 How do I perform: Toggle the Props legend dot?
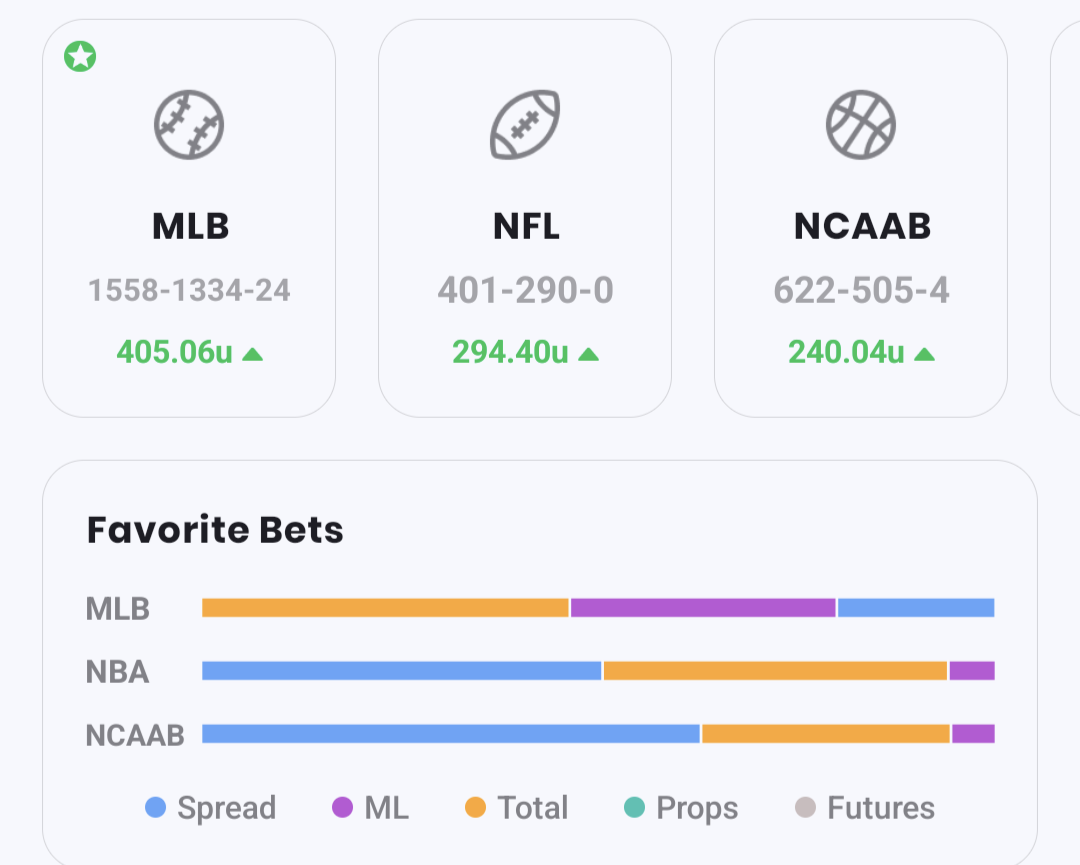[x=634, y=807]
